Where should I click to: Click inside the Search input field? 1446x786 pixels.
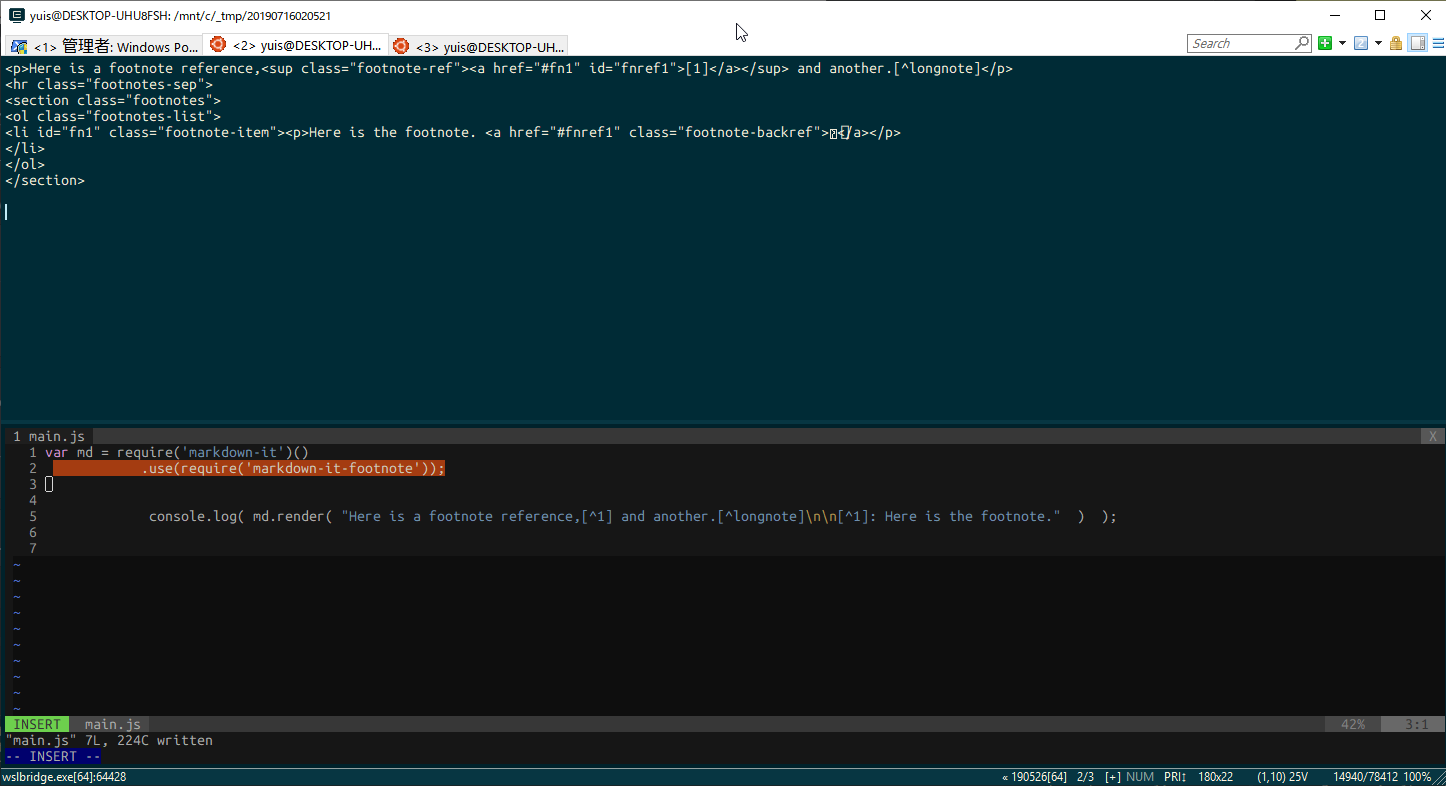click(1240, 43)
